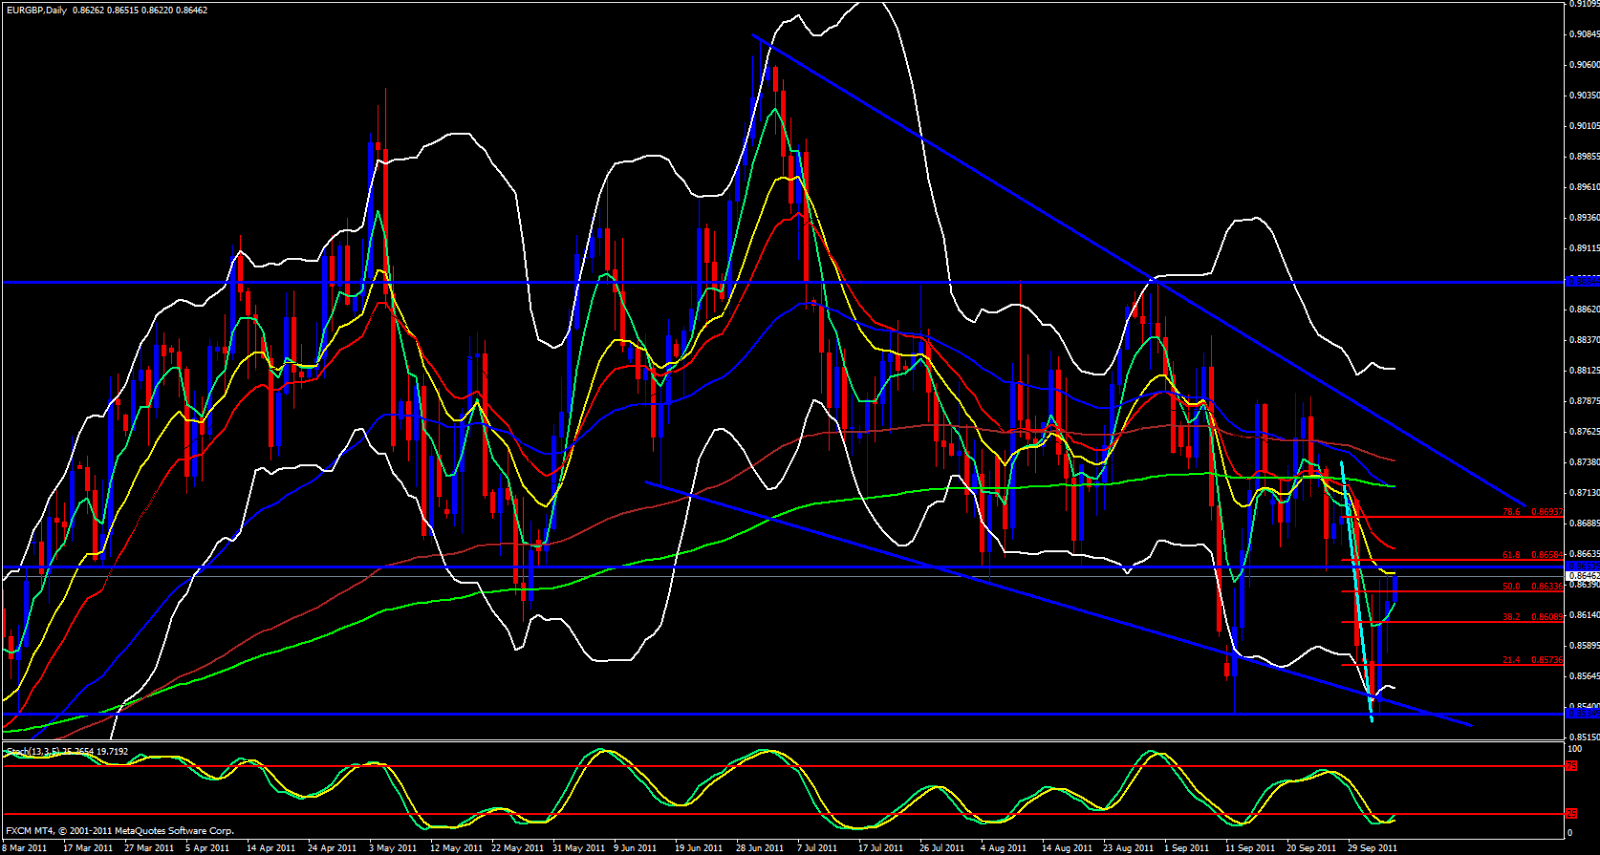Click the bottom blue support line price tag
The width and height of the screenshot is (1600, 855).
coord(1583,713)
